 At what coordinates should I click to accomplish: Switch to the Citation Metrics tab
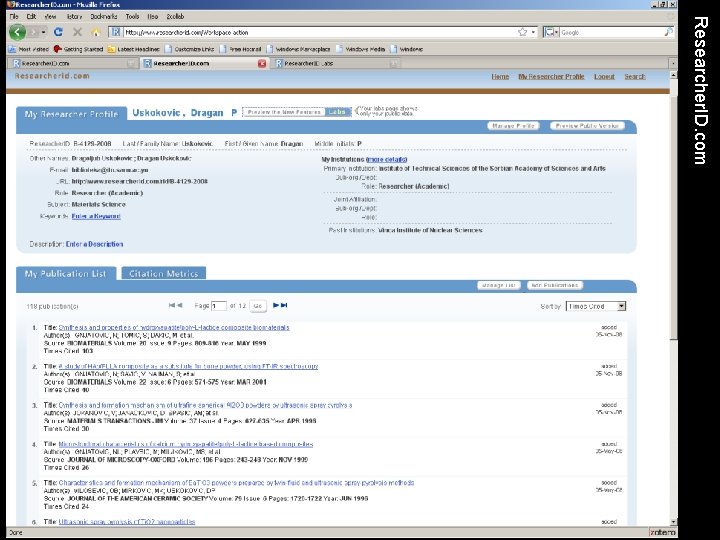(163, 274)
